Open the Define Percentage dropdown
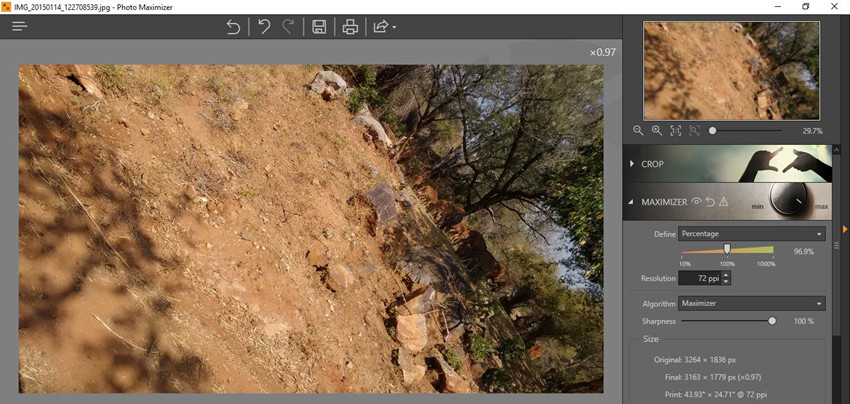 pos(751,234)
